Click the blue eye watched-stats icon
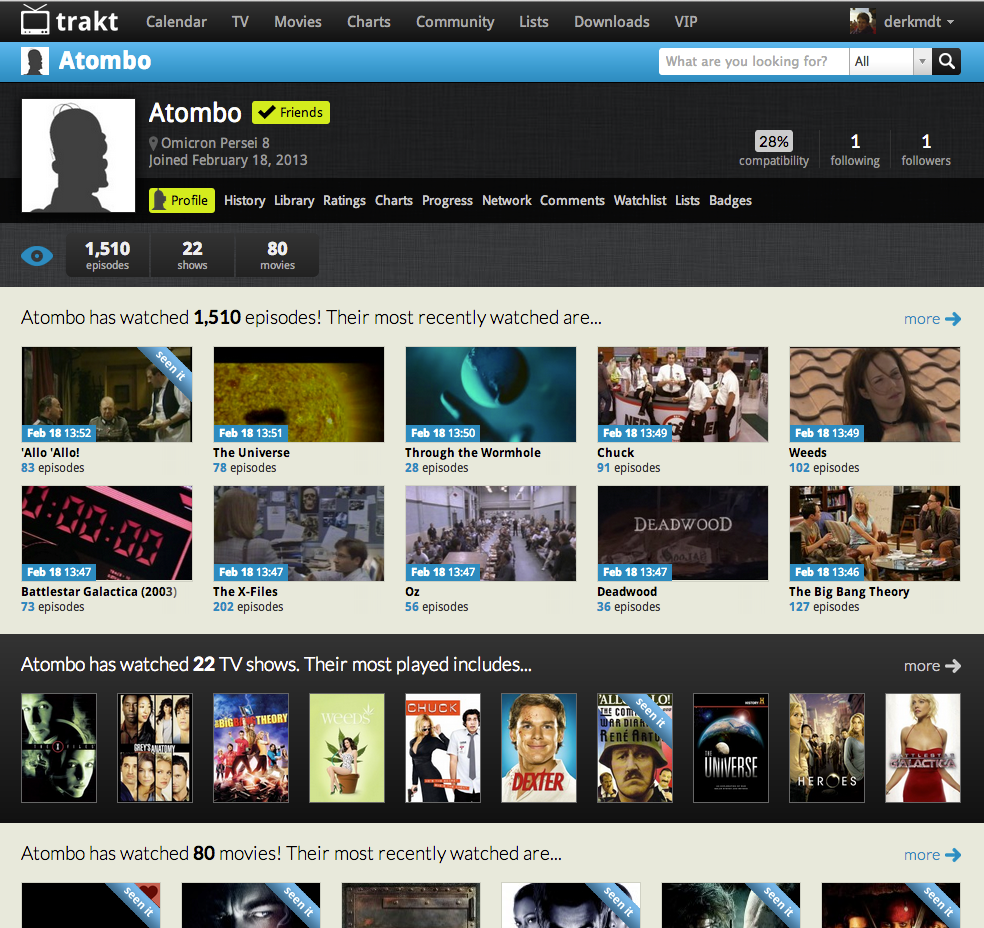 [37, 255]
